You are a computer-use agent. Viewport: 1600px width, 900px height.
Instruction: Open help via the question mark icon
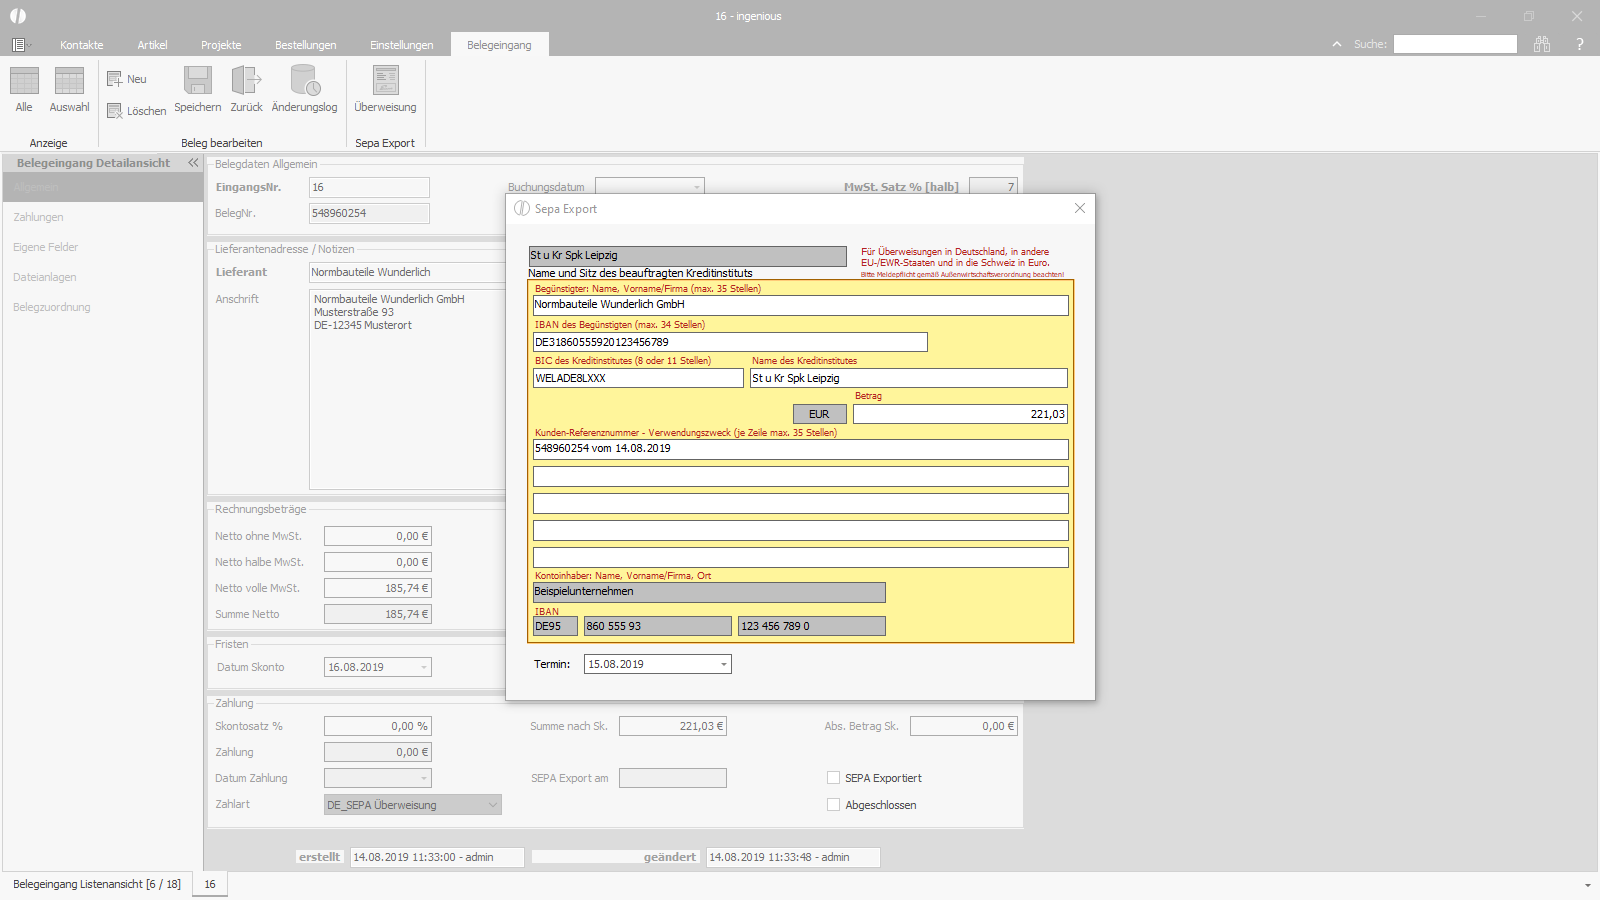(1580, 44)
